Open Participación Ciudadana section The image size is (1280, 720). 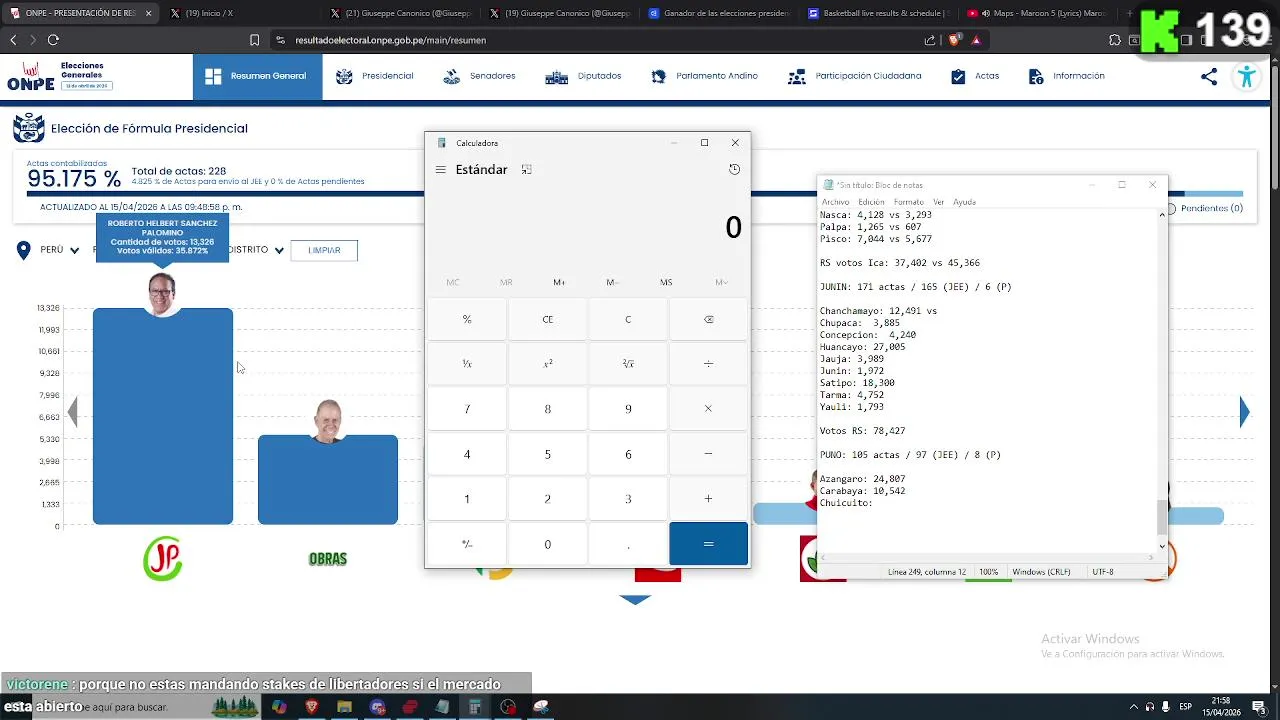[855, 76]
